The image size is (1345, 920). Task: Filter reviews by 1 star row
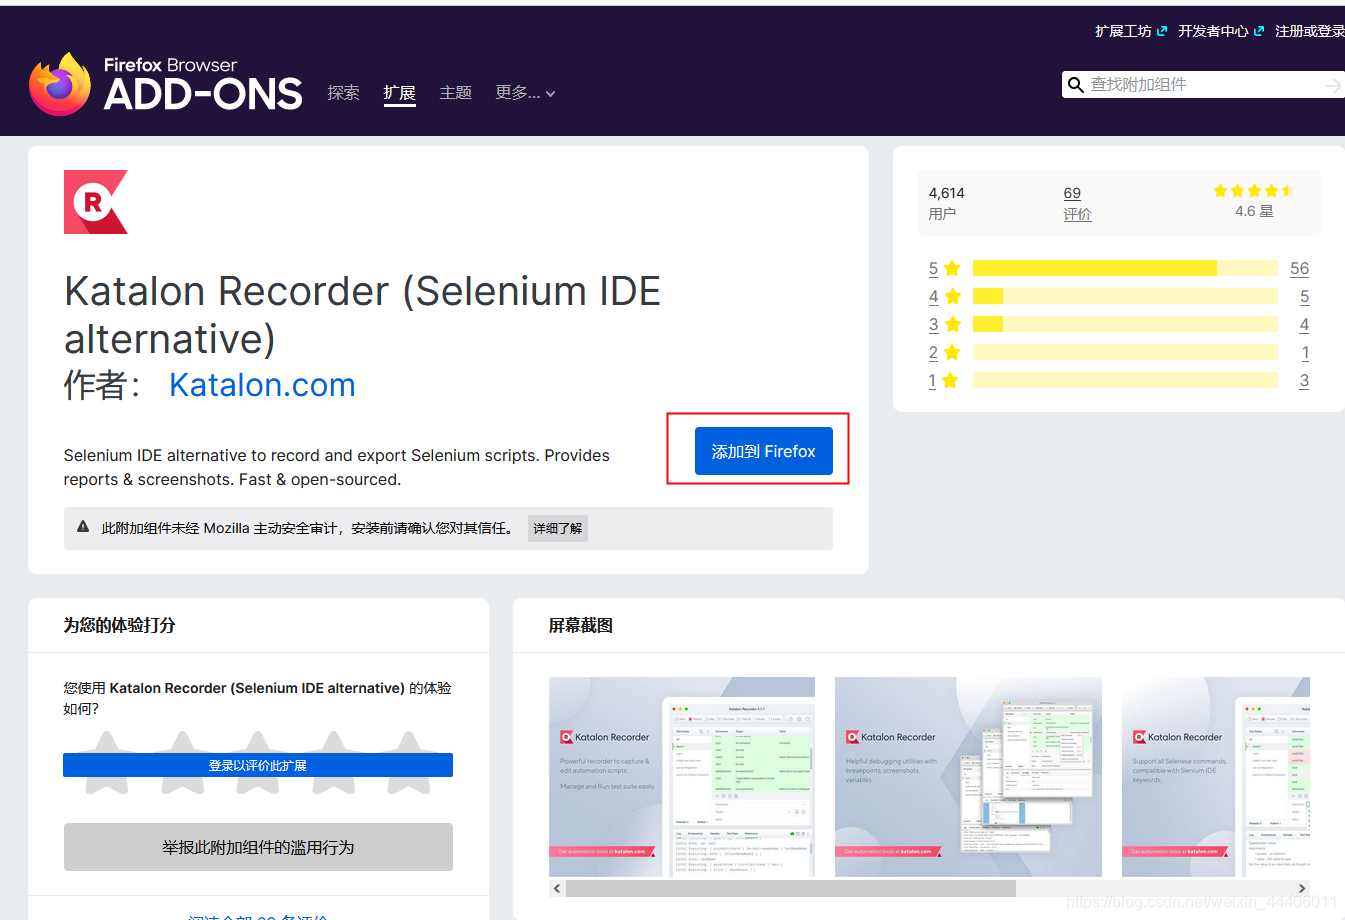1118,380
